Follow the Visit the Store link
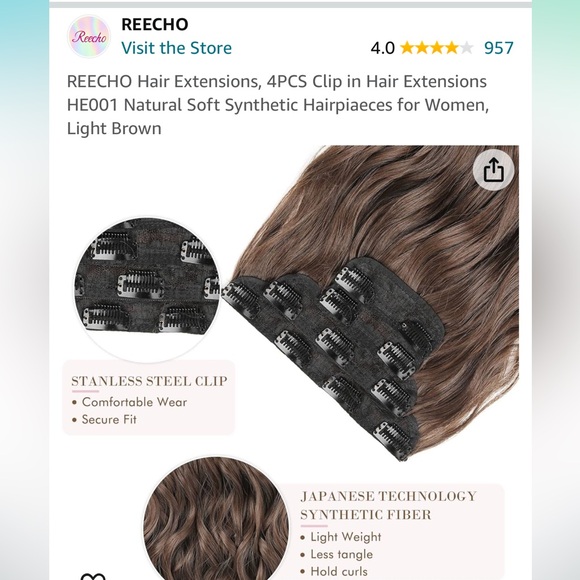This screenshot has width=580, height=580. (x=176, y=48)
